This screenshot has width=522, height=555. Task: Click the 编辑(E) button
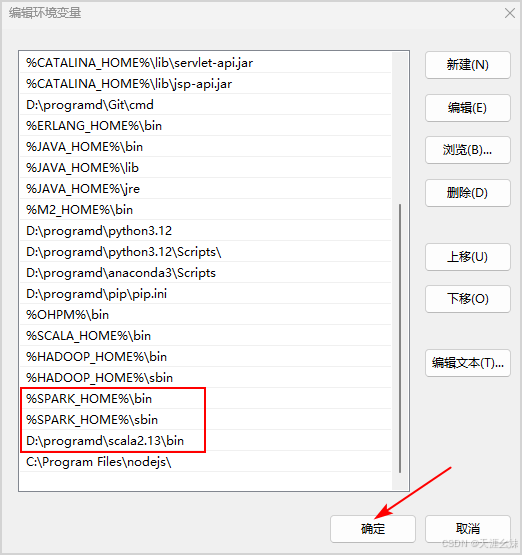pos(467,108)
